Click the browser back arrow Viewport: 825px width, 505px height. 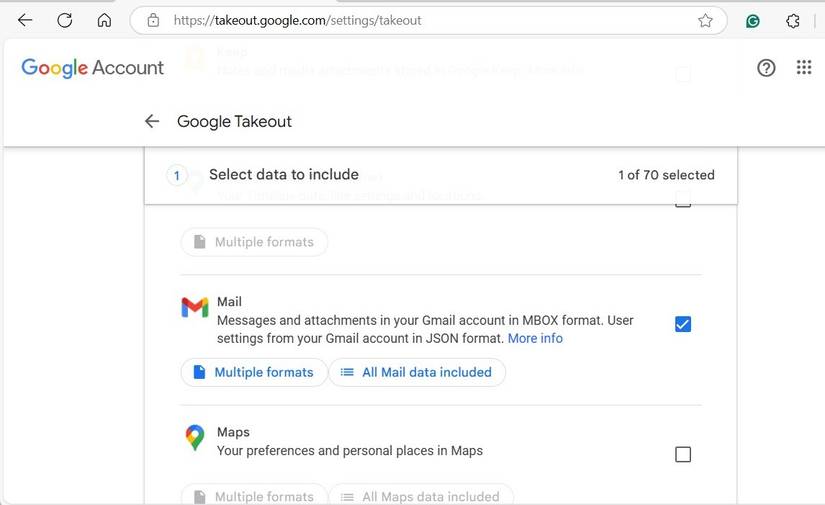[x=25, y=20]
